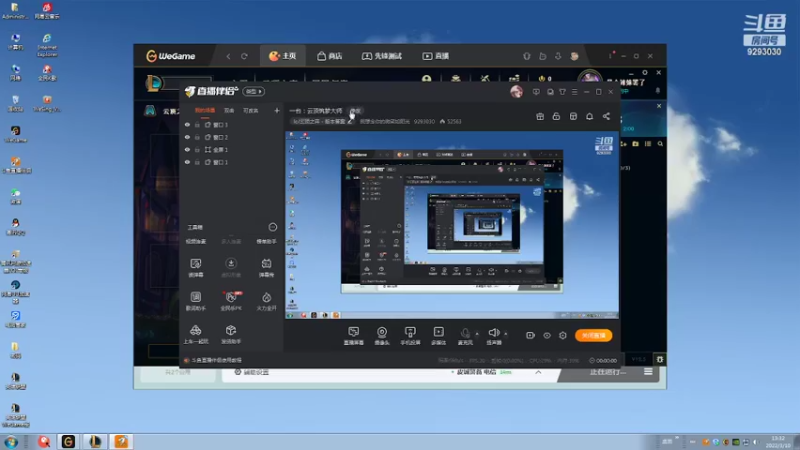This screenshot has height=450, width=800.
Task: Open the 弹幕秀 tool in toolbox
Action: click(266, 267)
